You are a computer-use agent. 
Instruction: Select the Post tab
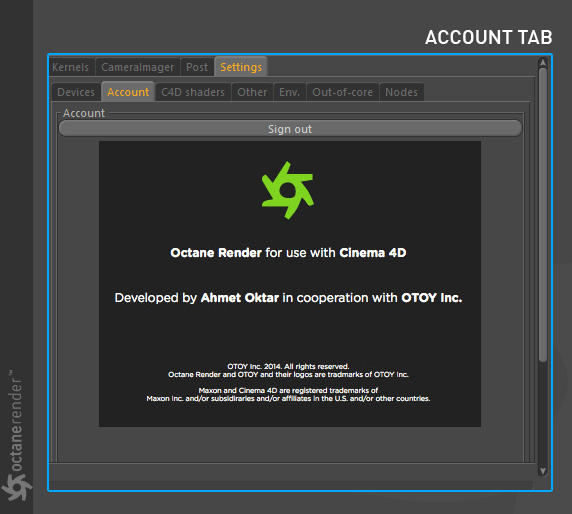coord(197,67)
